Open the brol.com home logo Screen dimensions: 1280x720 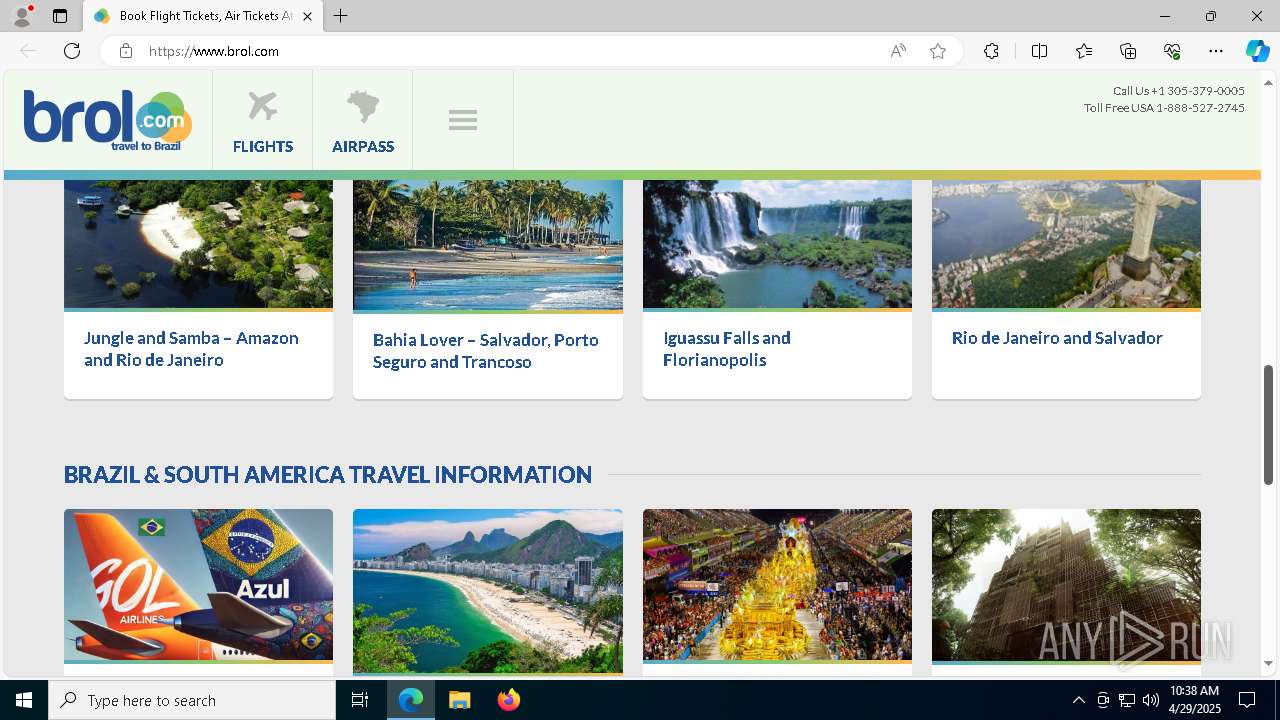108,120
